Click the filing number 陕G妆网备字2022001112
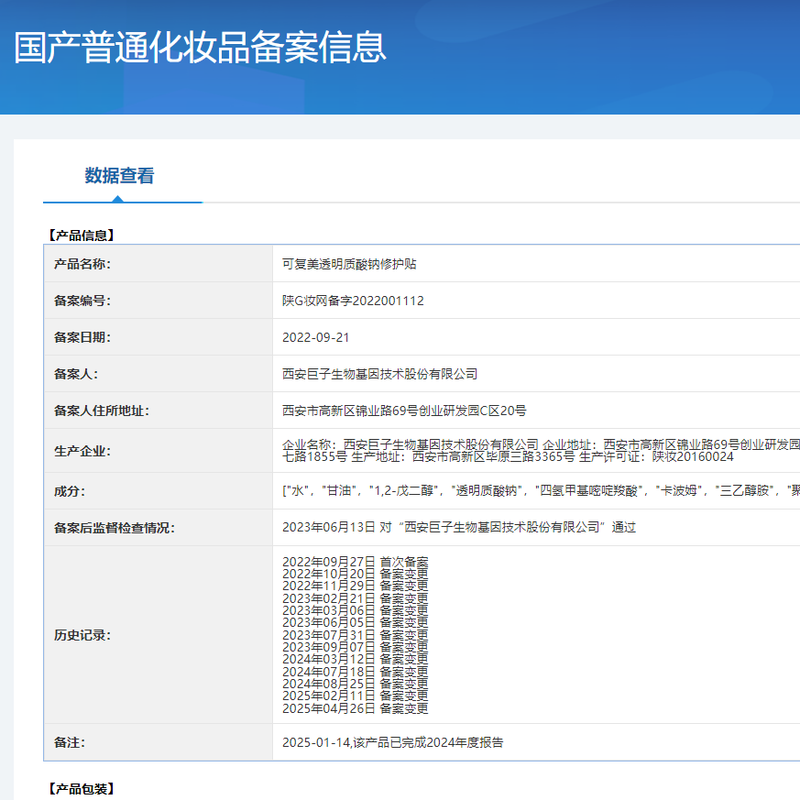 click(x=353, y=300)
